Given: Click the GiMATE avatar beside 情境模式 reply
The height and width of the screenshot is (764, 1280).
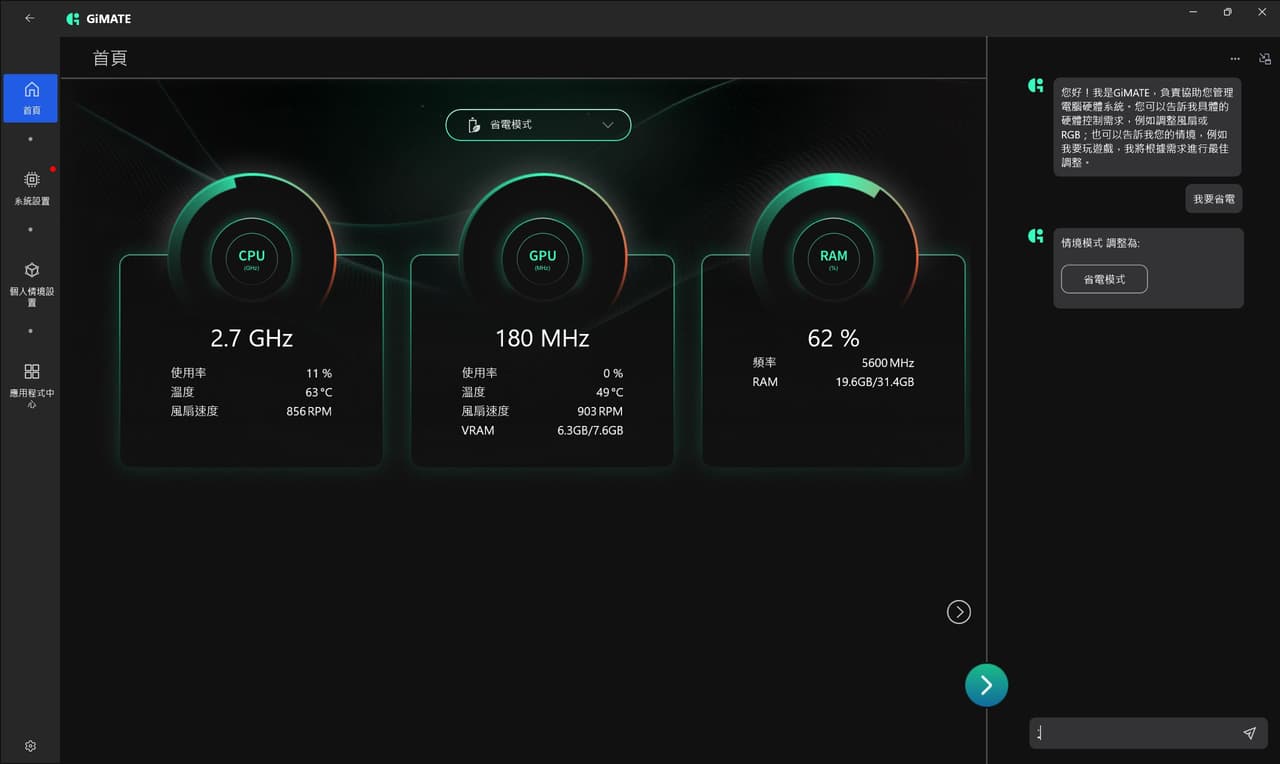Looking at the screenshot, I should pos(1036,236).
